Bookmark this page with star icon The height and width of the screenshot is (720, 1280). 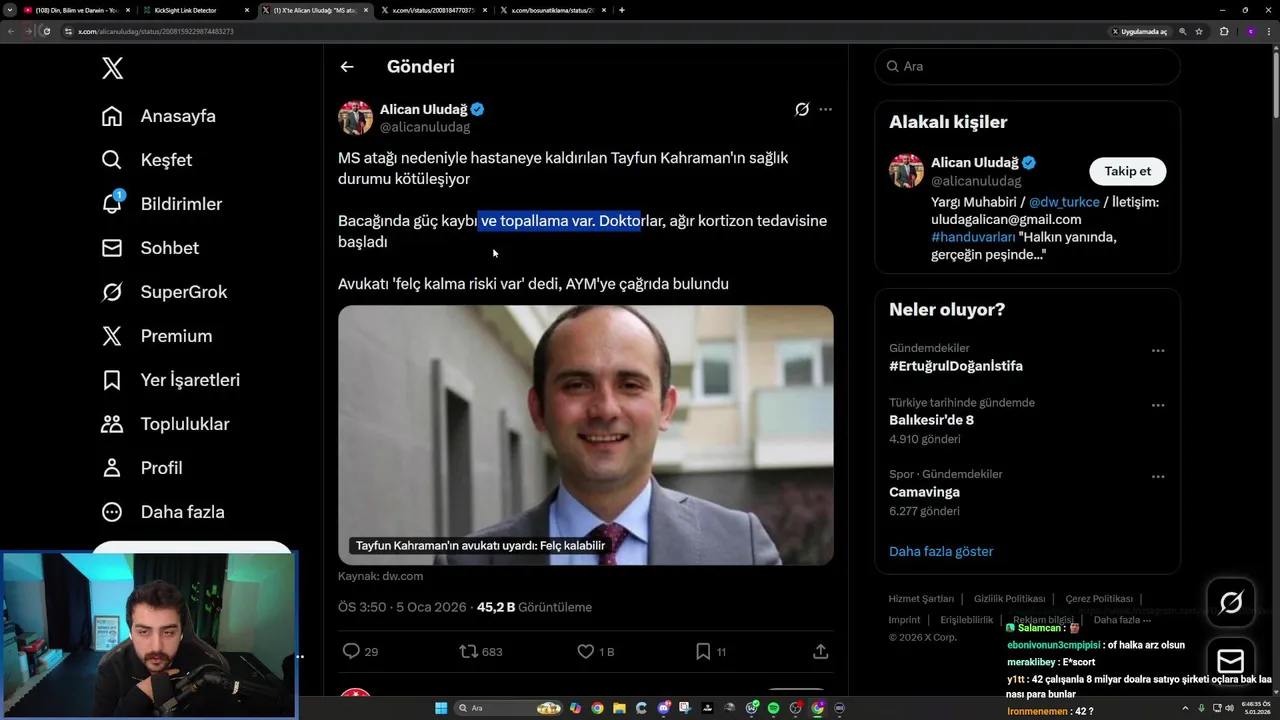1199,31
